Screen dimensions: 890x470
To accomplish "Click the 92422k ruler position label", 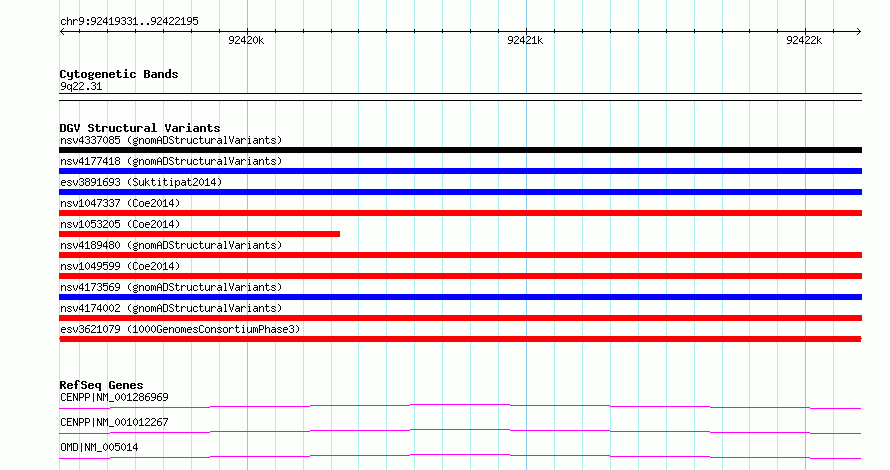I will click(x=804, y=40).
